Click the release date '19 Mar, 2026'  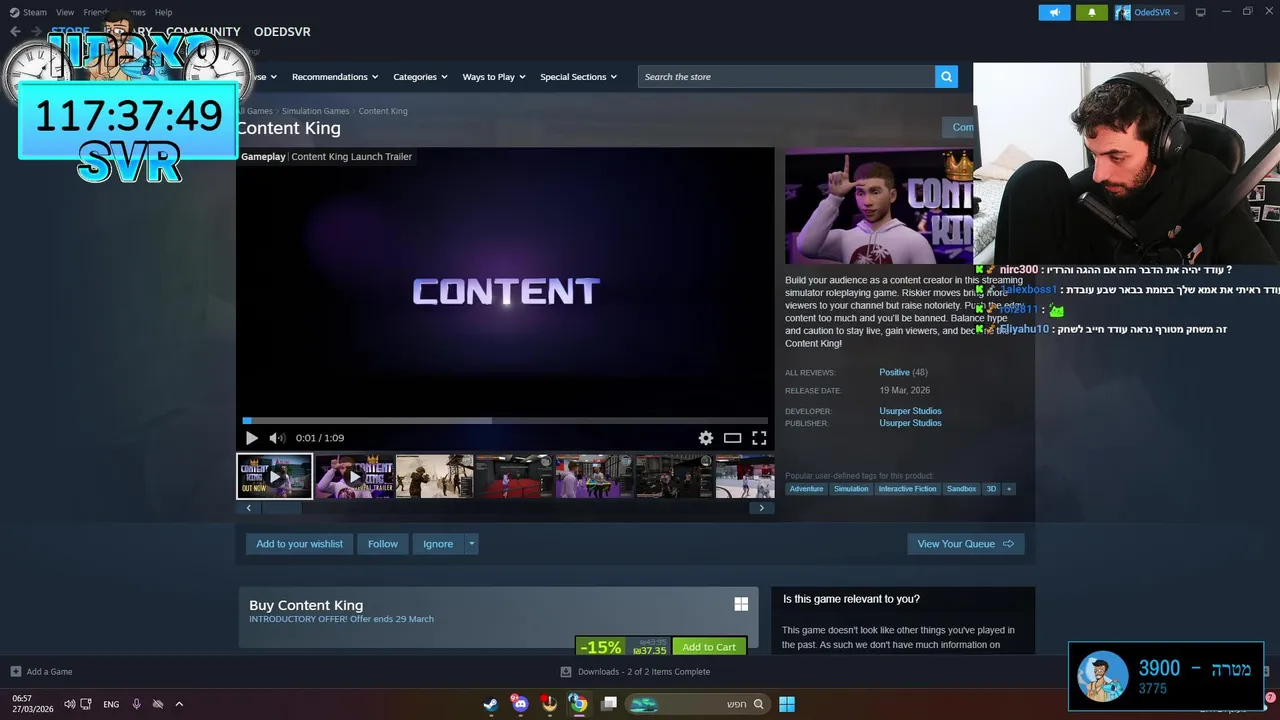[x=905, y=390]
